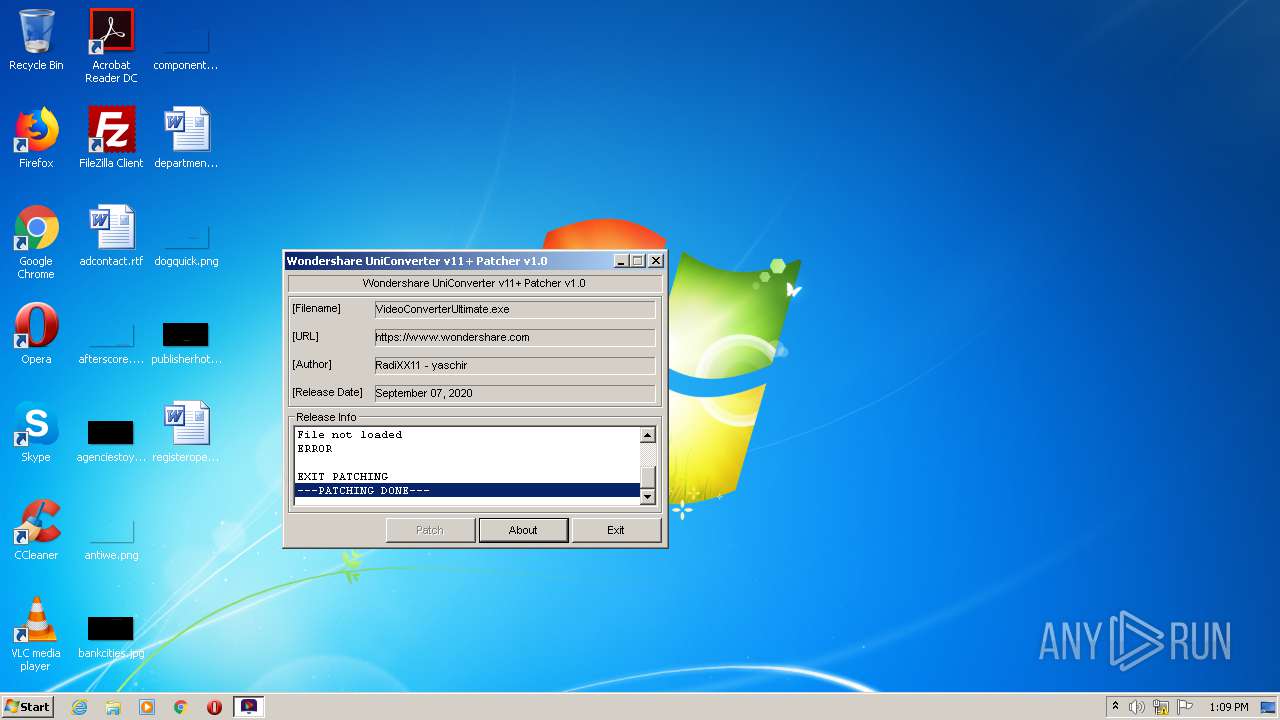Click the Release Info scrollbar thumb
The width and height of the screenshot is (1280, 720).
click(648, 477)
